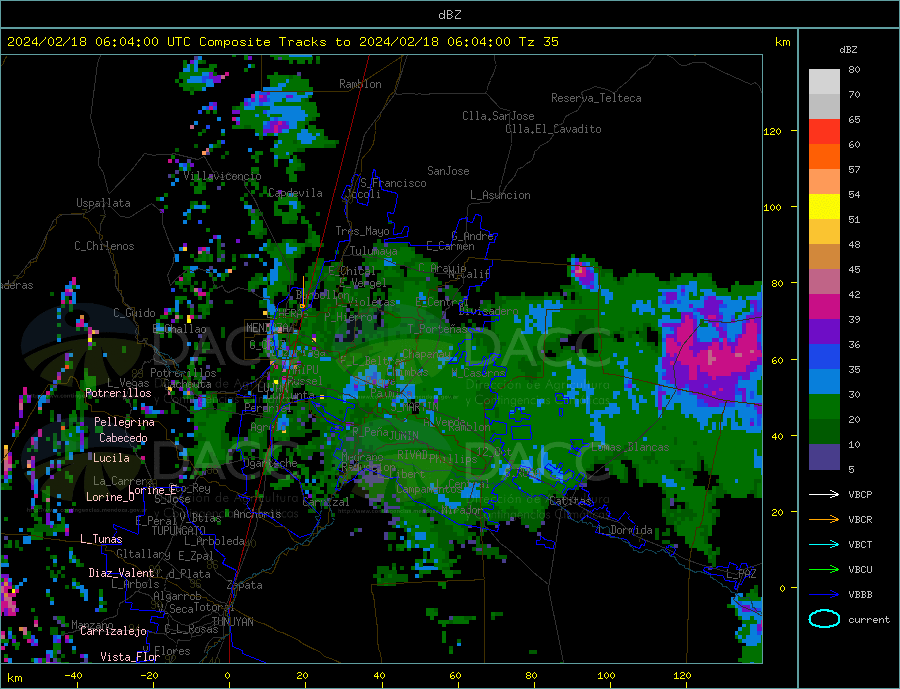This screenshot has width=900, height=689.
Task: Click the 'Tres_Mayo' map label
Action: pyautogui.click(x=362, y=231)
